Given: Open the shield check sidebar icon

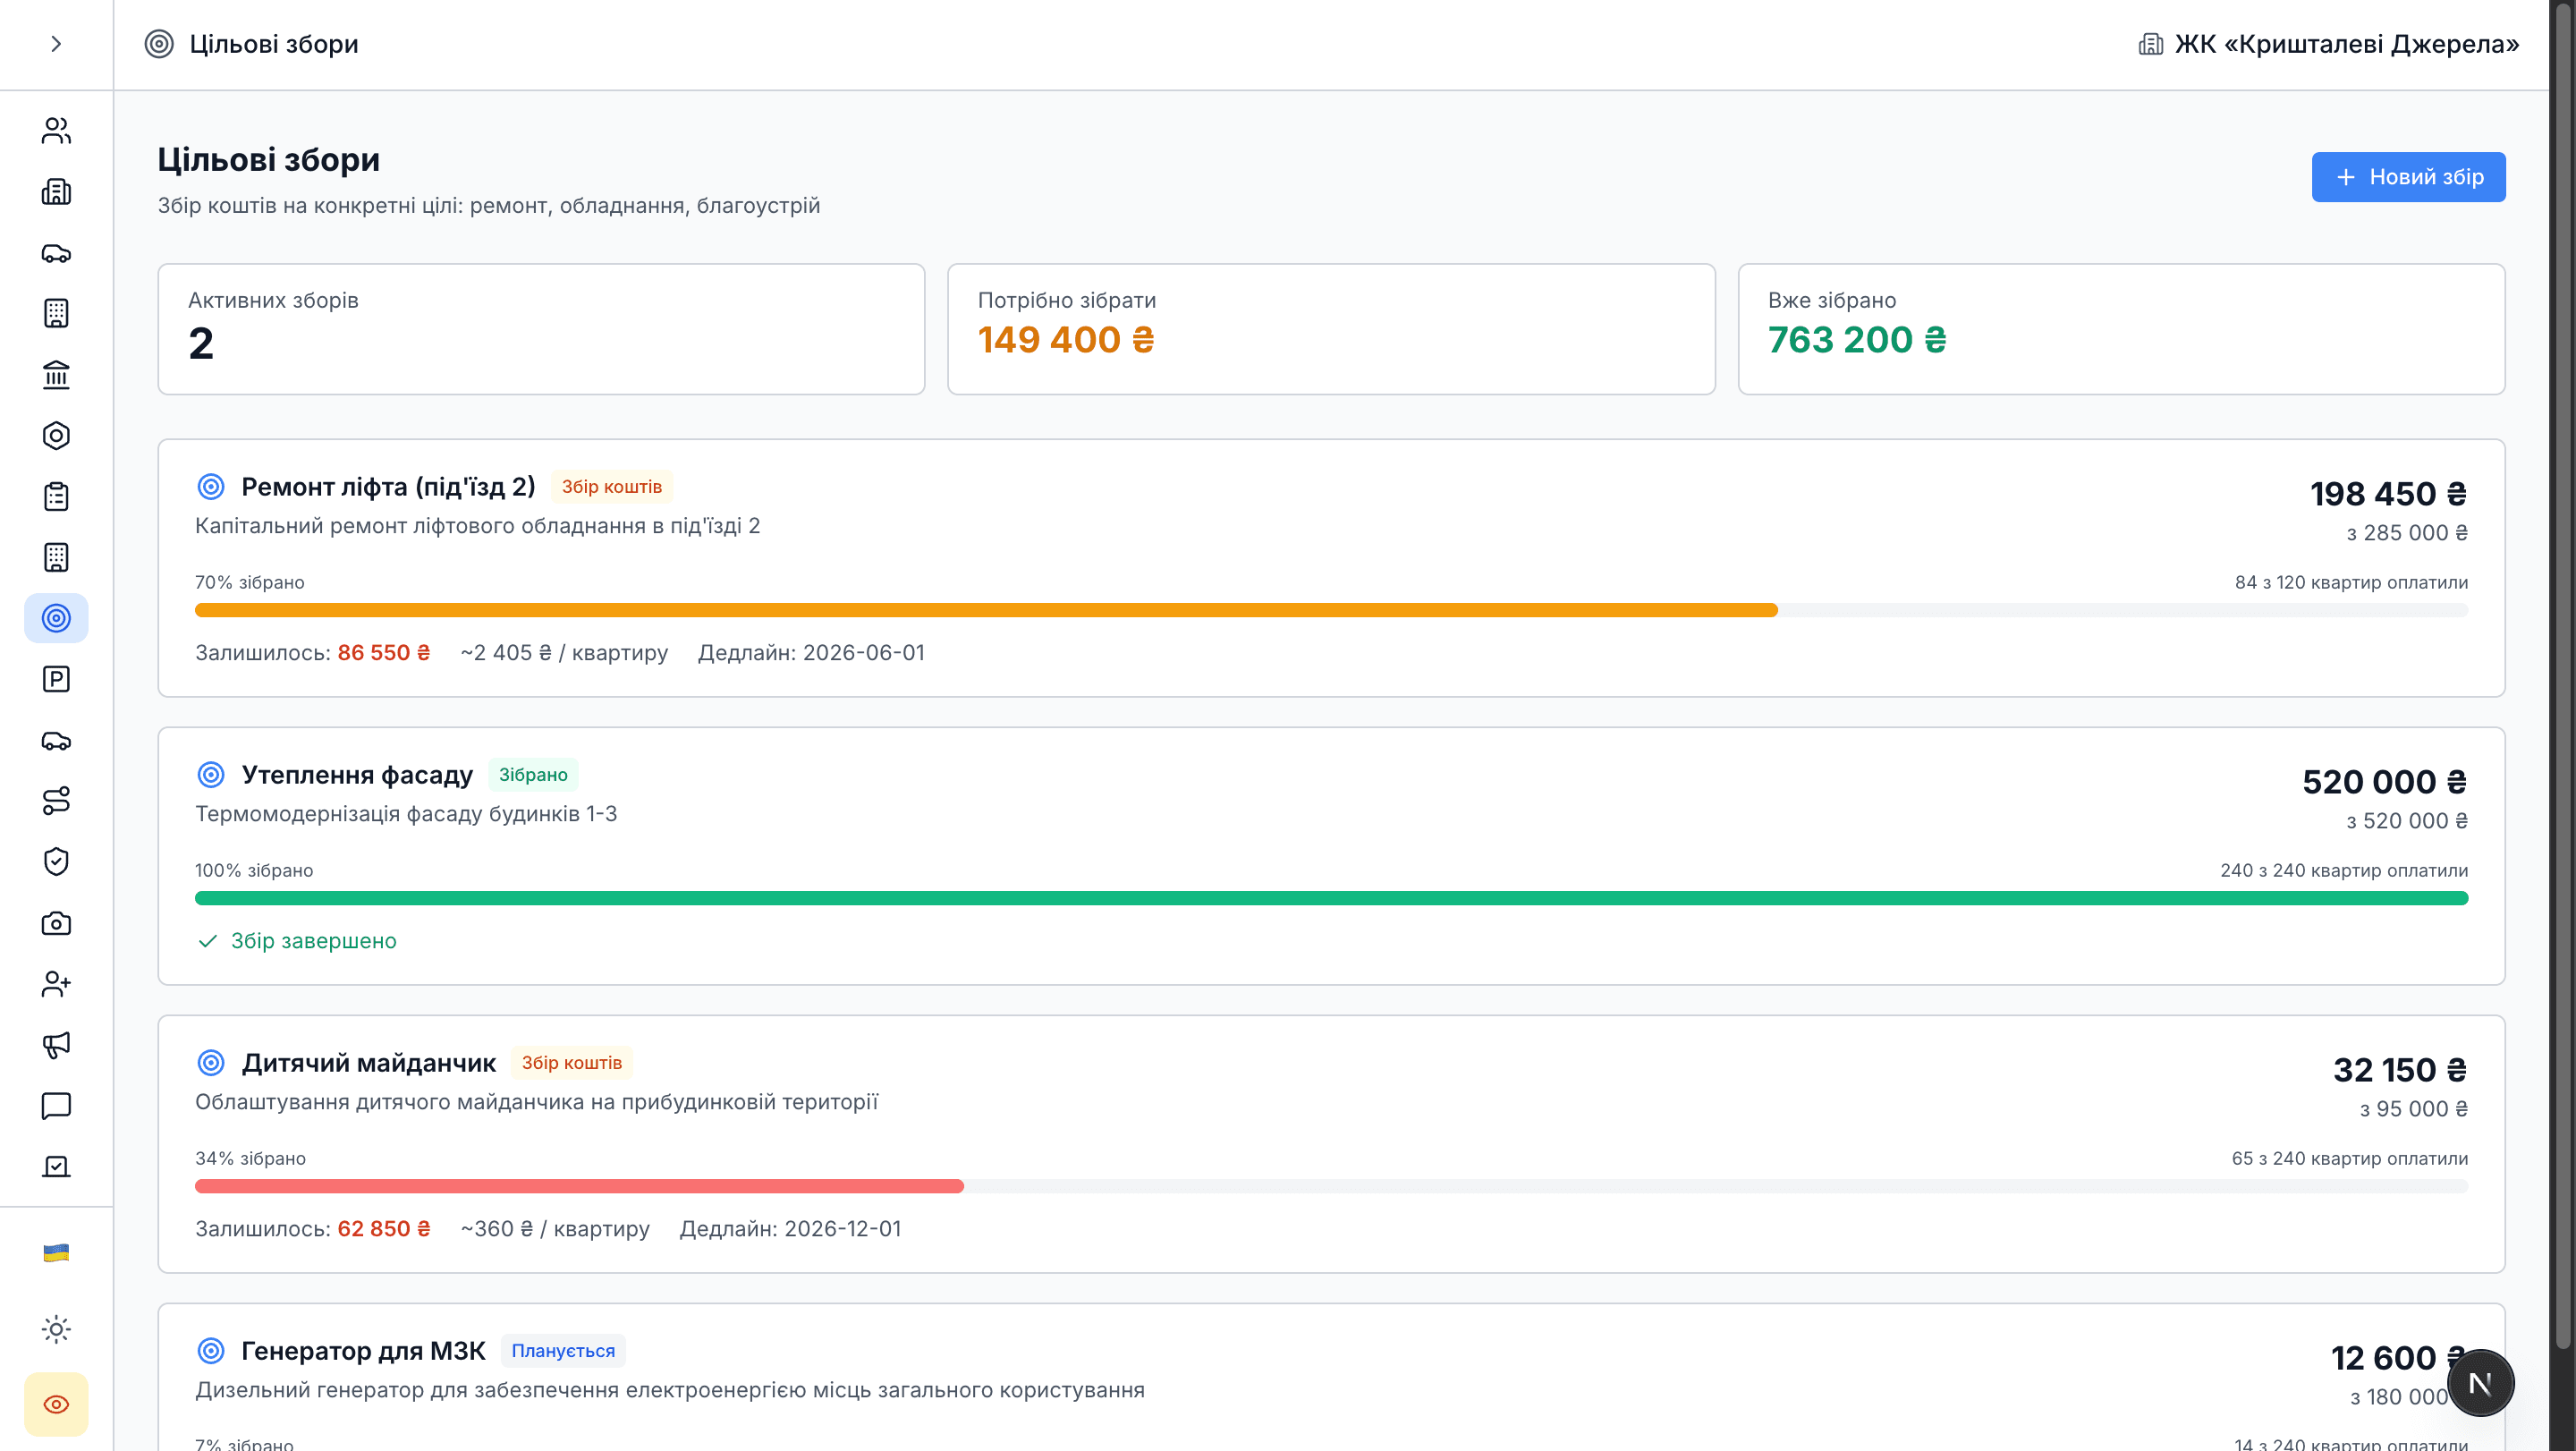Looking at the screenshot, I should coord(56,862).
